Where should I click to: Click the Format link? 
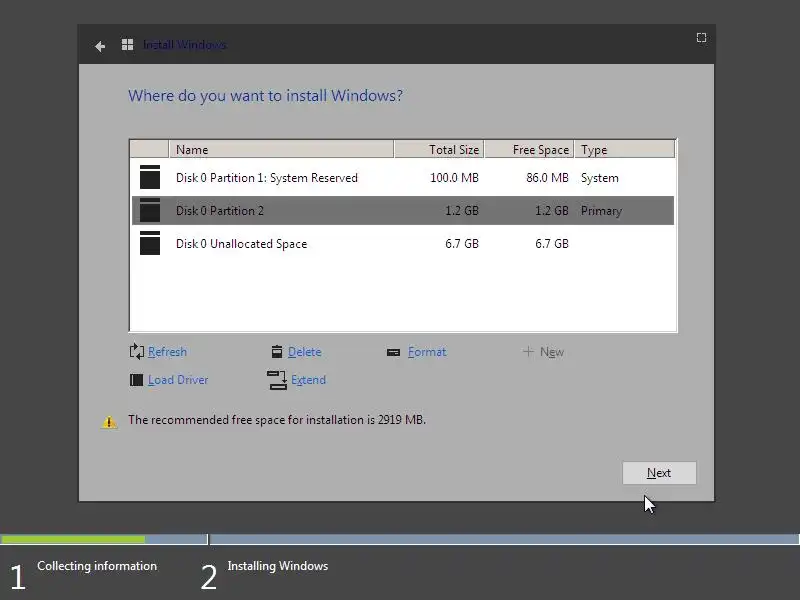[427, 352]
